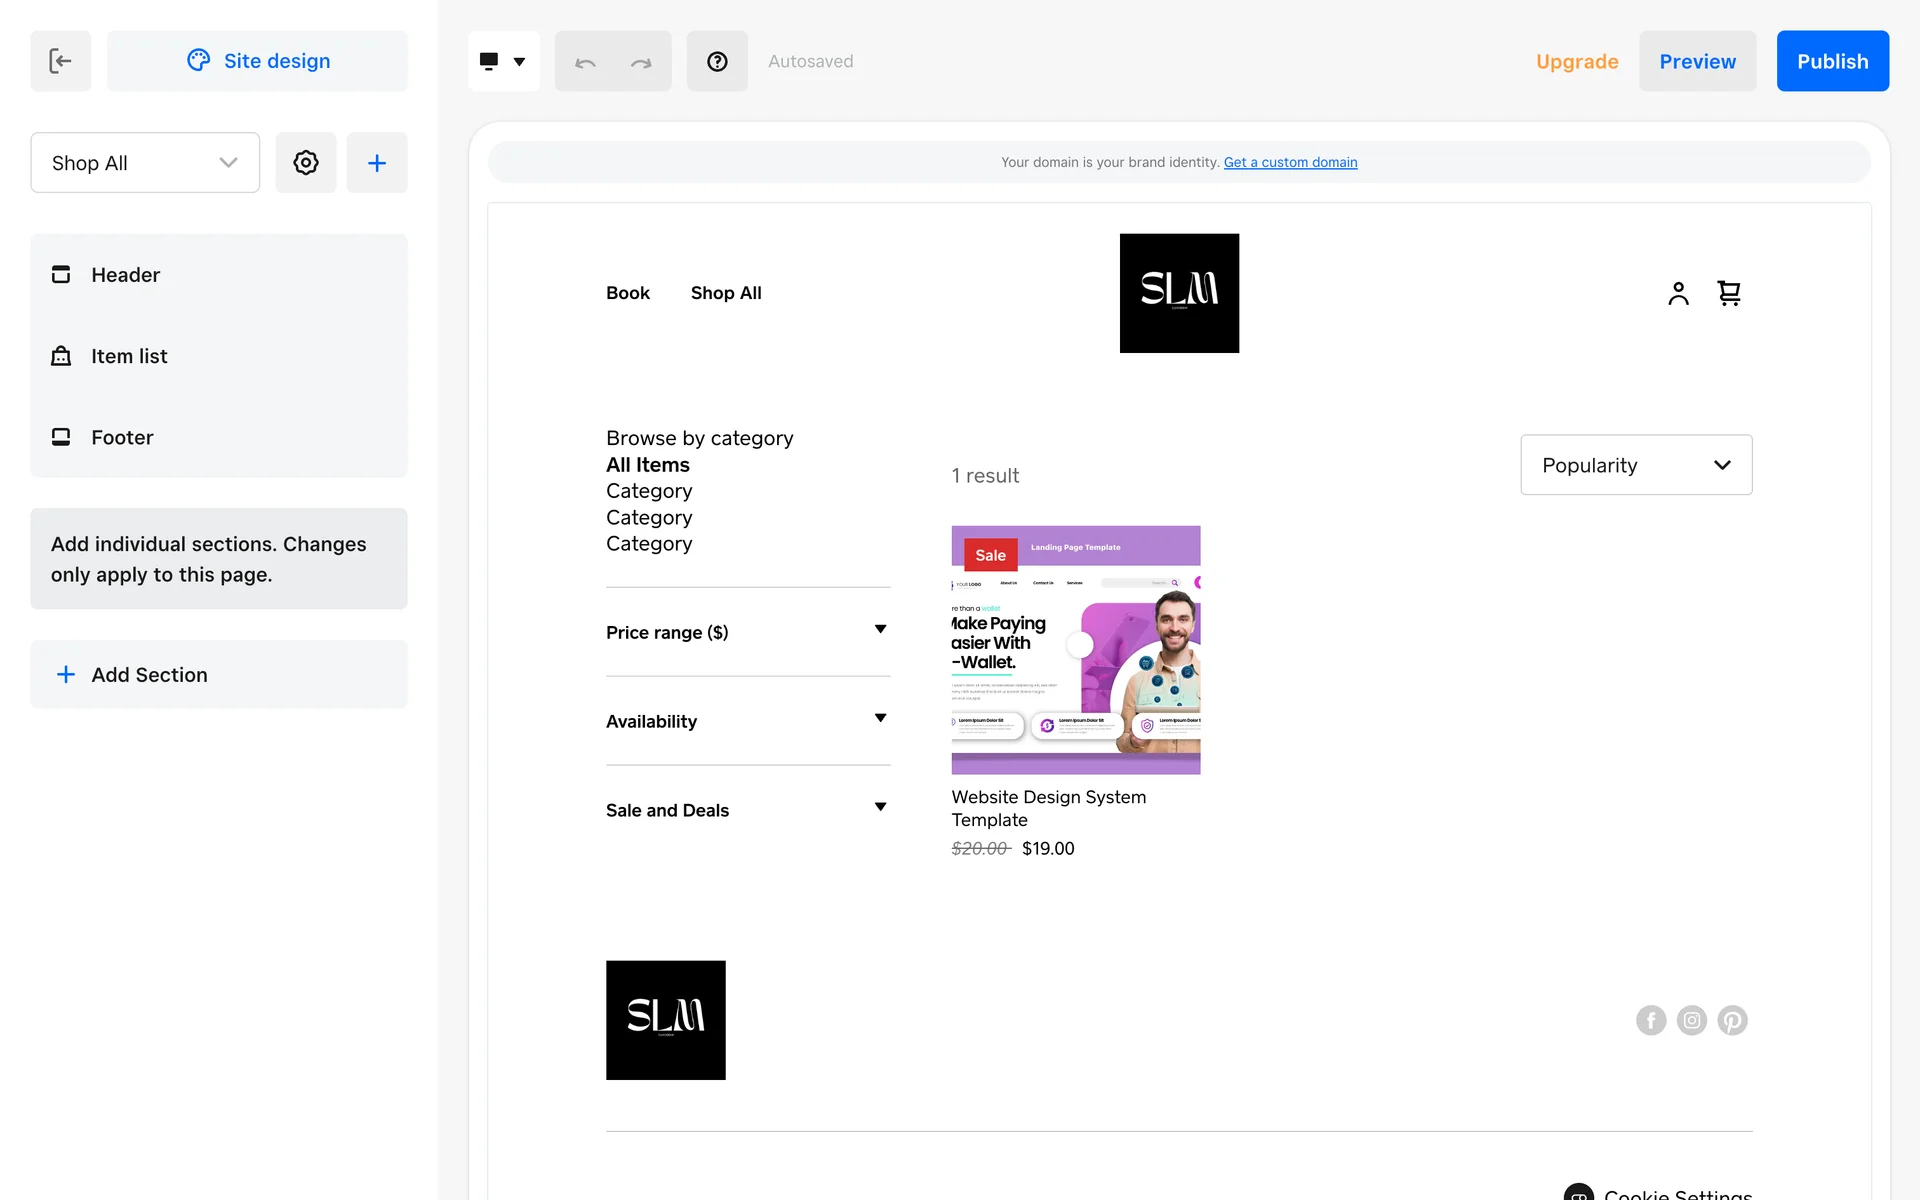Viewport: 1920px width, 1200px height.
Task: Open device view switcher dropdown
Action: point(503,62)
